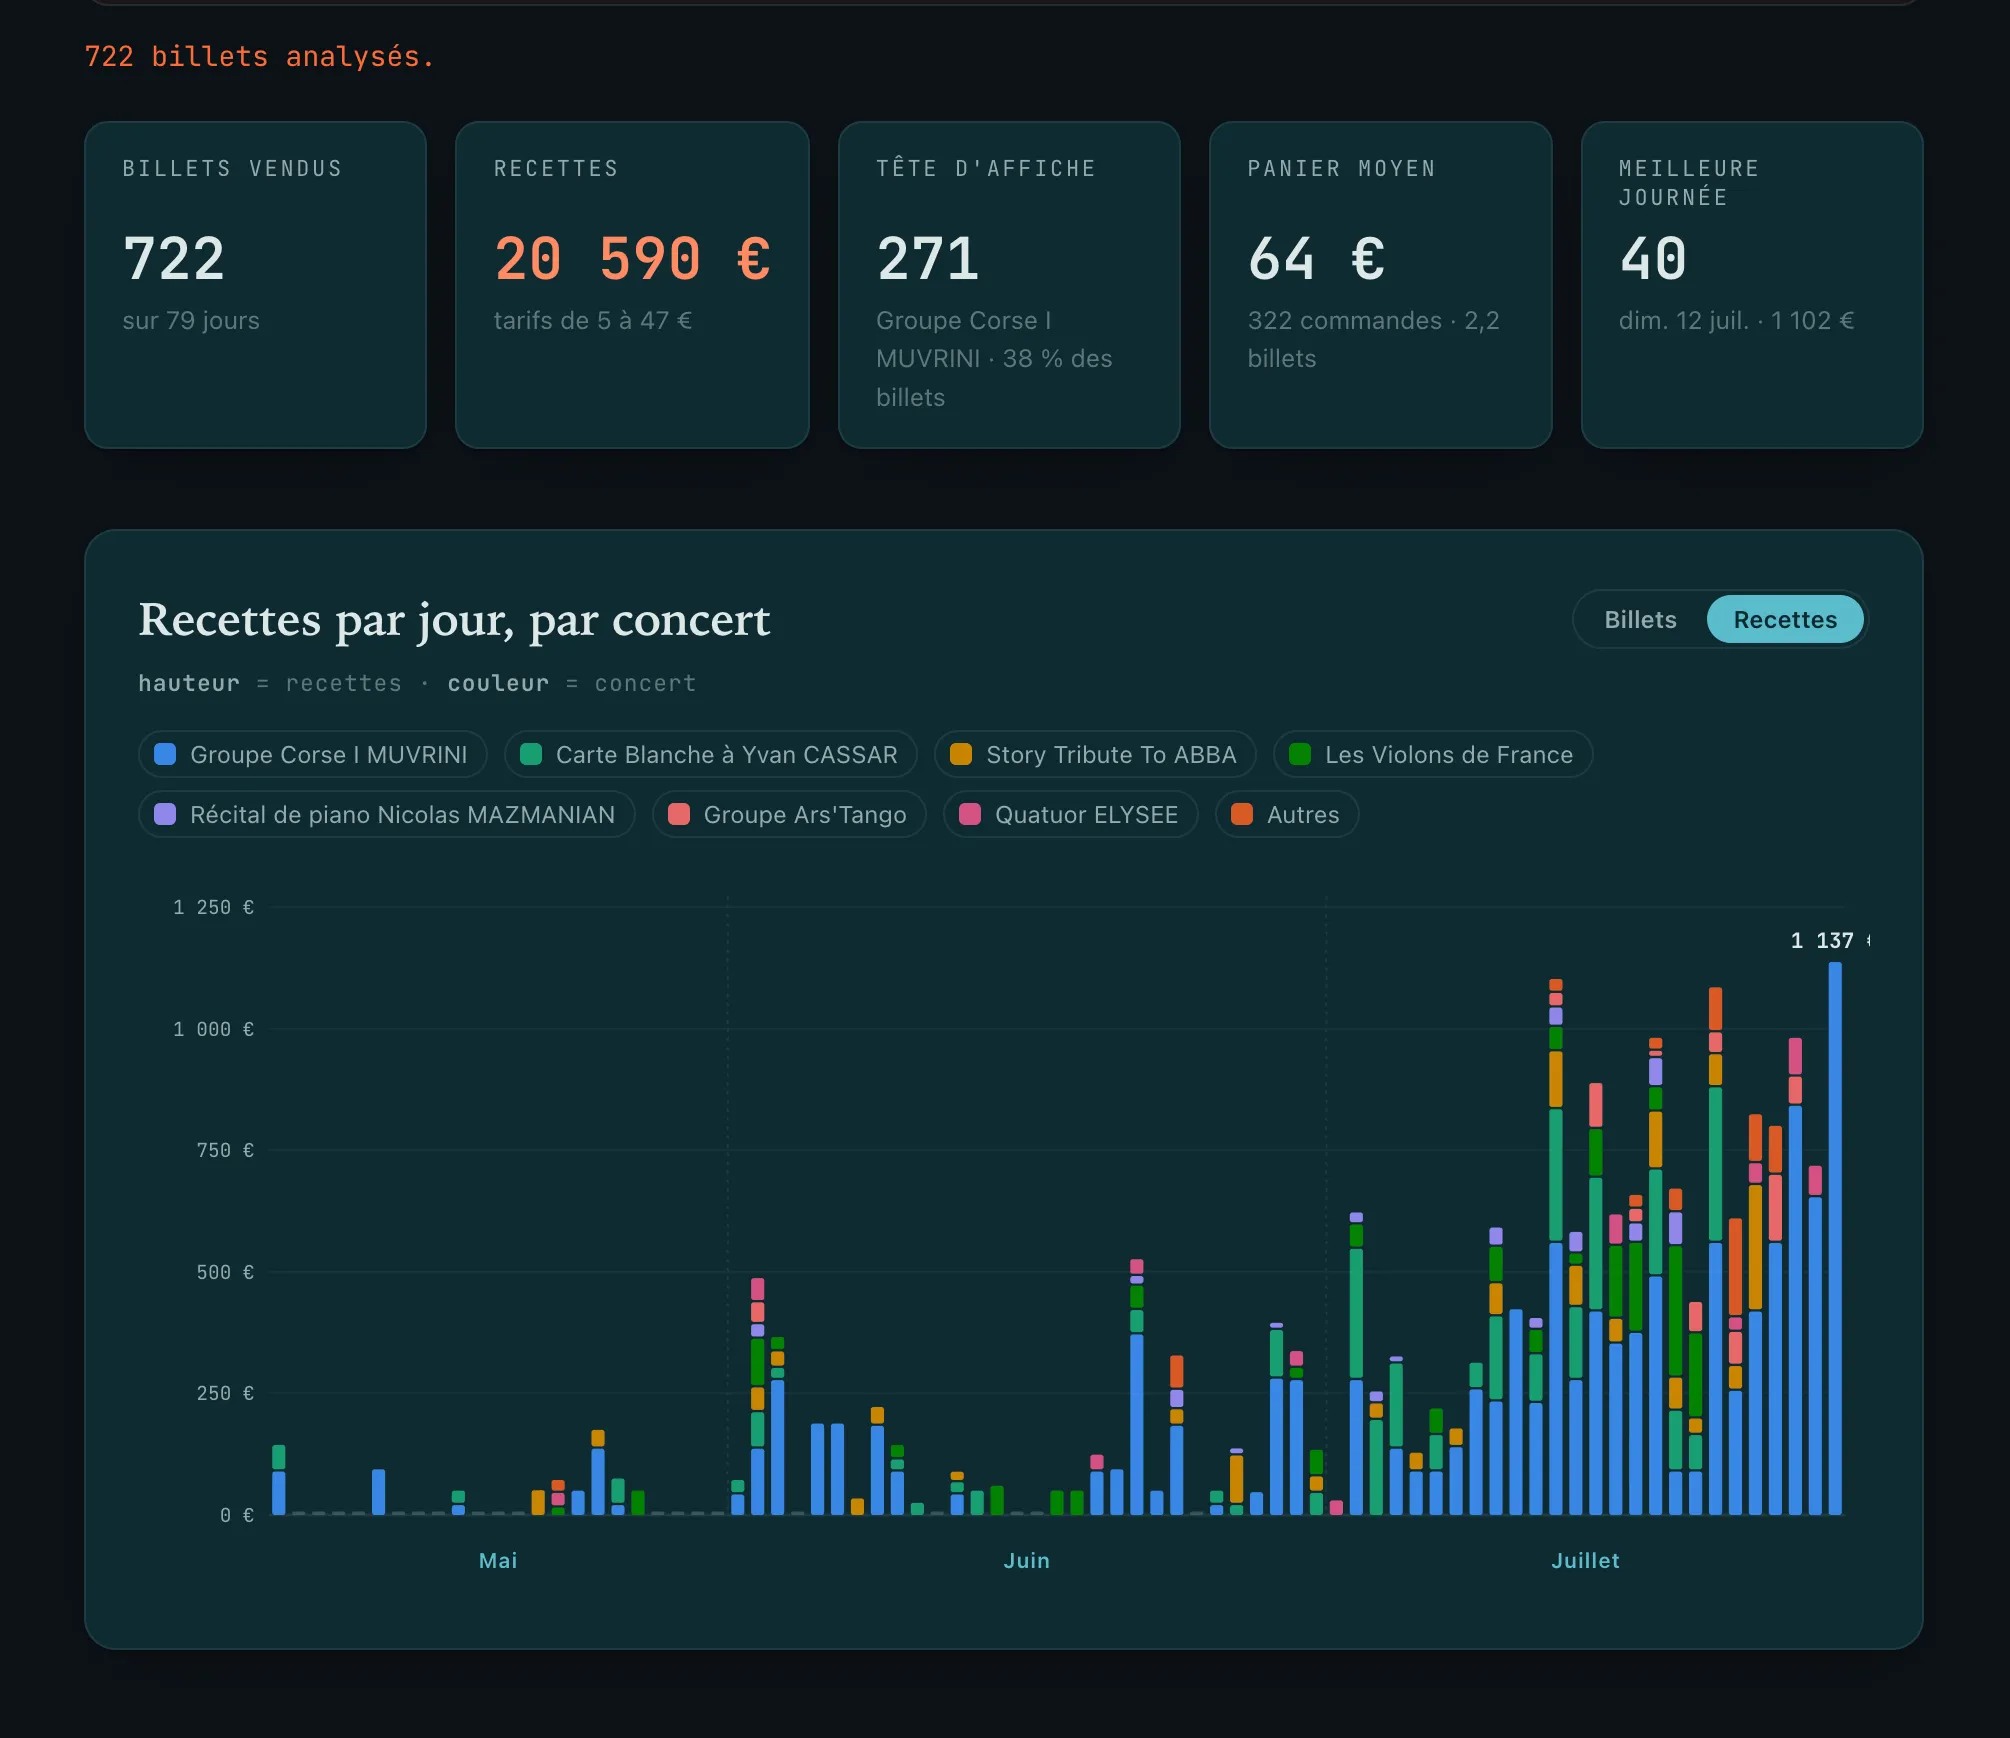Toggle Carte Blanche à Yvan CASSAR legend

click(711, 755)
